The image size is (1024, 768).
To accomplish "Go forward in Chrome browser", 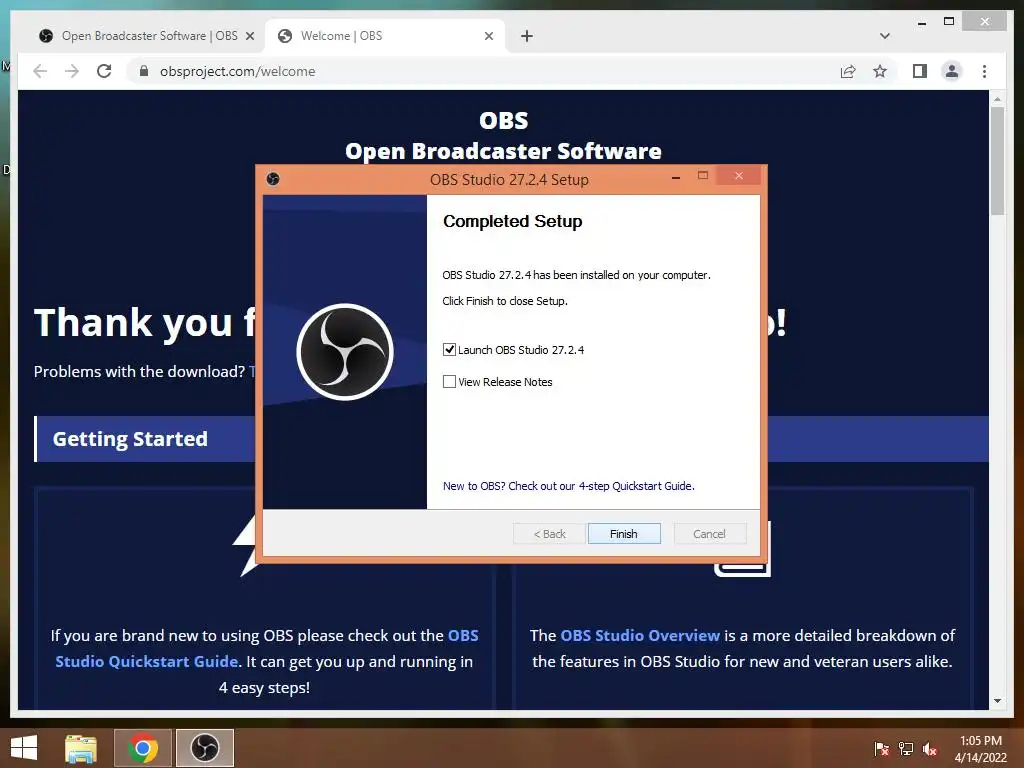I will click(72, 71).
